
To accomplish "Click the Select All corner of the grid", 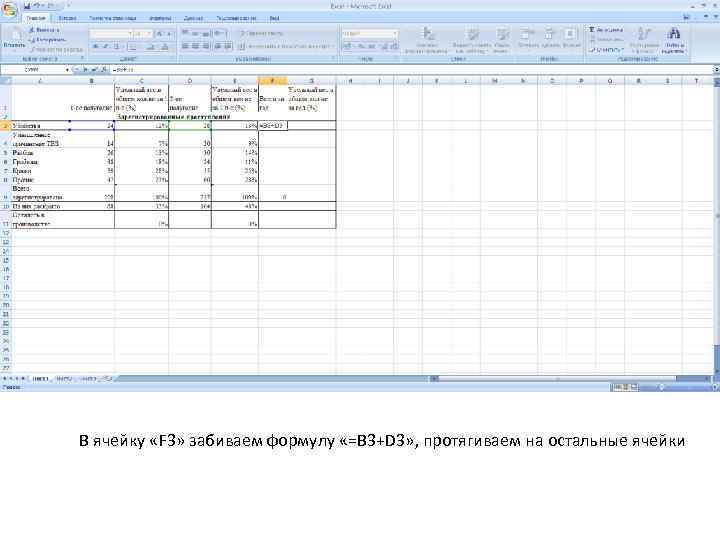I will pyautogui.click(x=5, y=81).
